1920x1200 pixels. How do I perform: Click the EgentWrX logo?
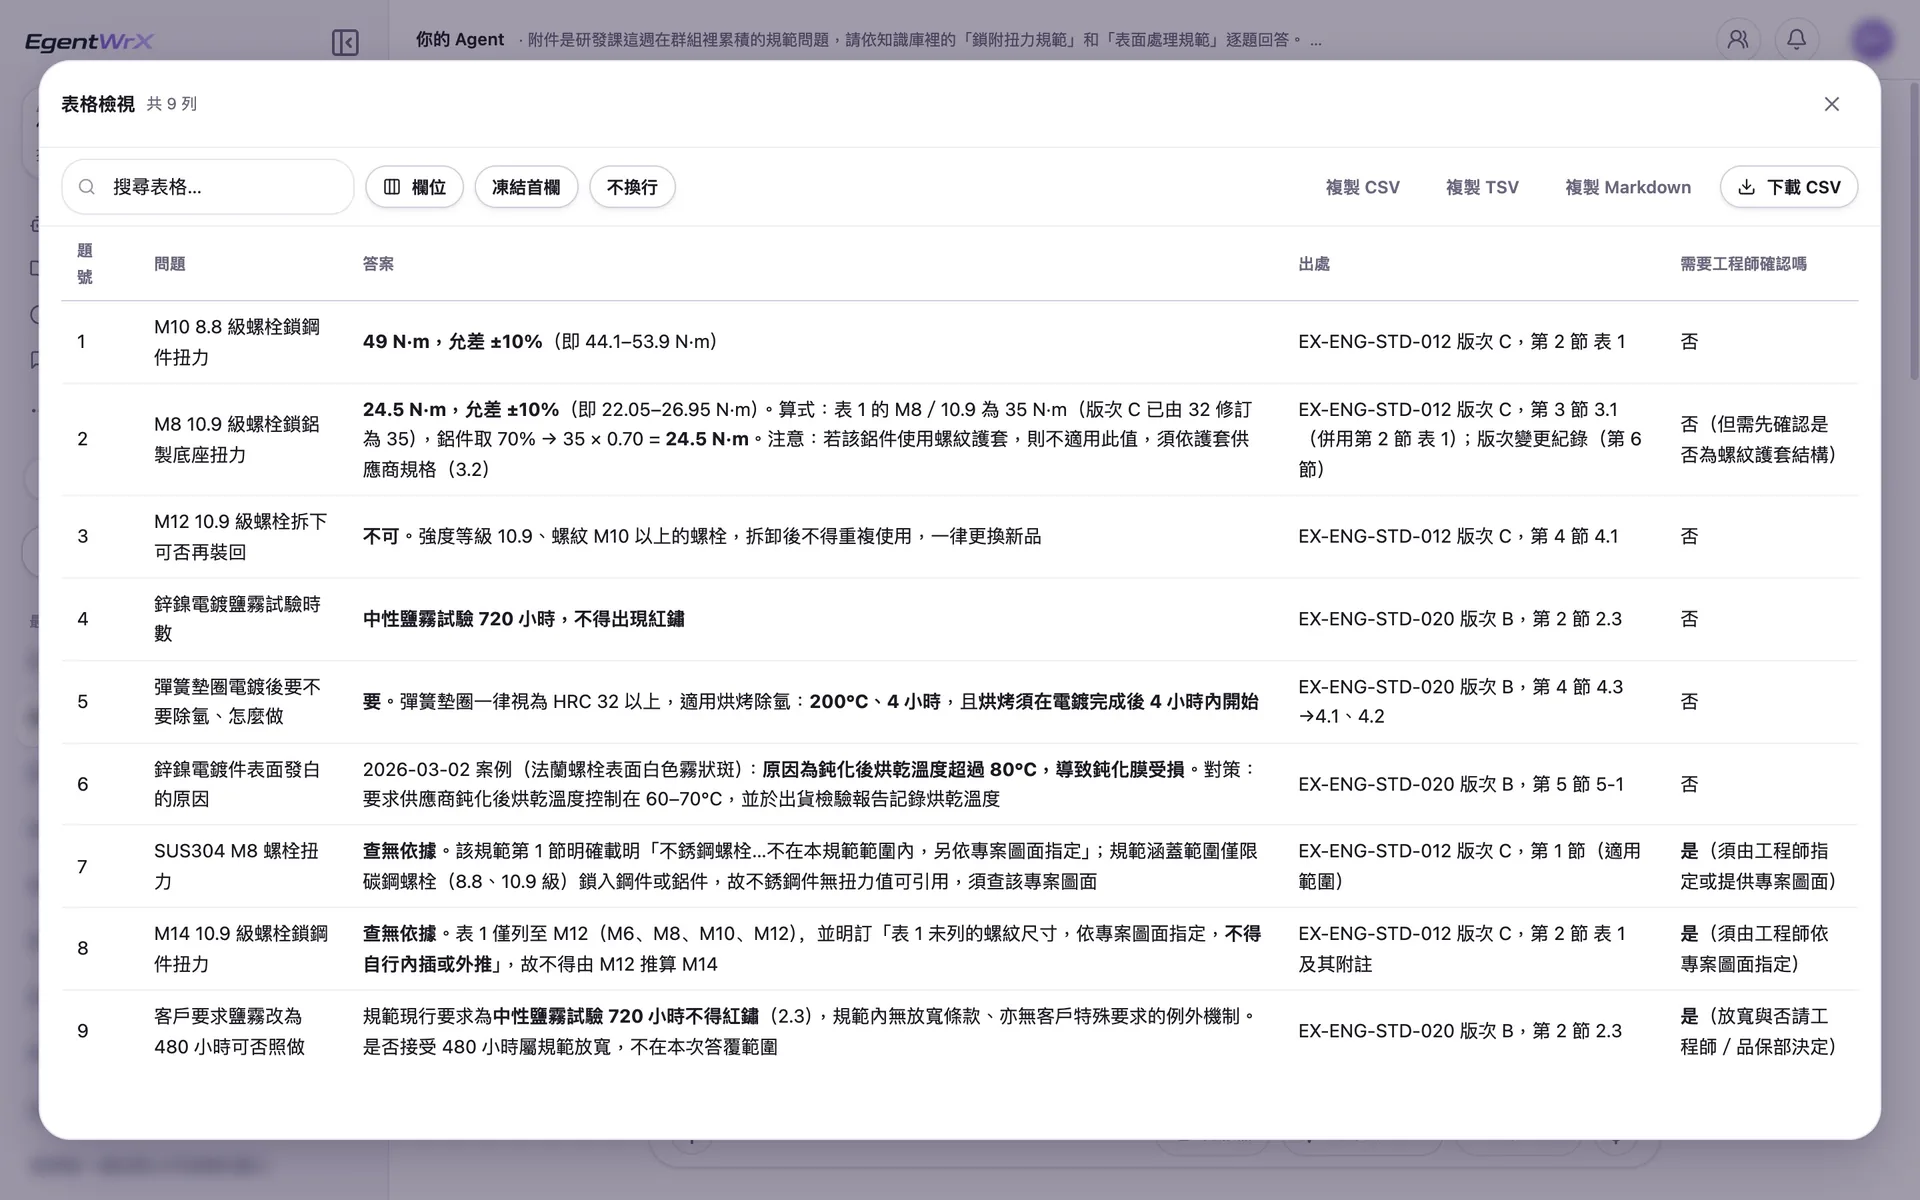[x=89, y=41]
